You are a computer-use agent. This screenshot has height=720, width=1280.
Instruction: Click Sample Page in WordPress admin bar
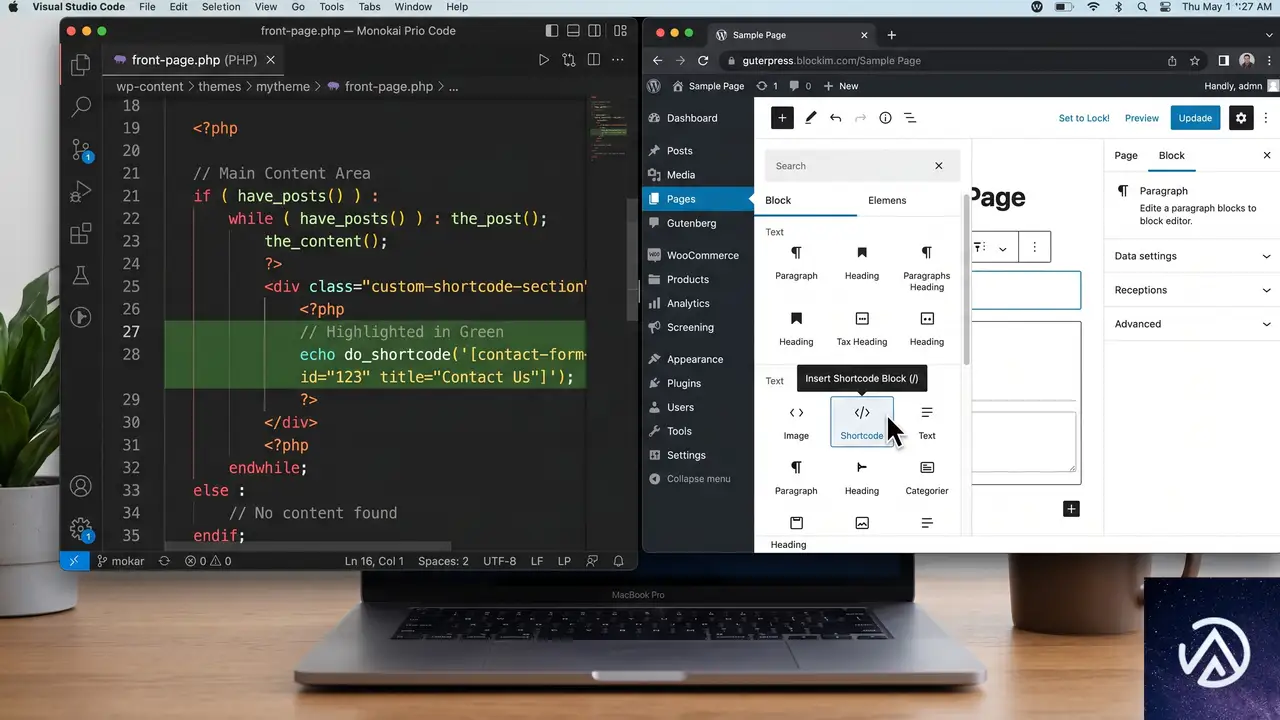(709, 86)
